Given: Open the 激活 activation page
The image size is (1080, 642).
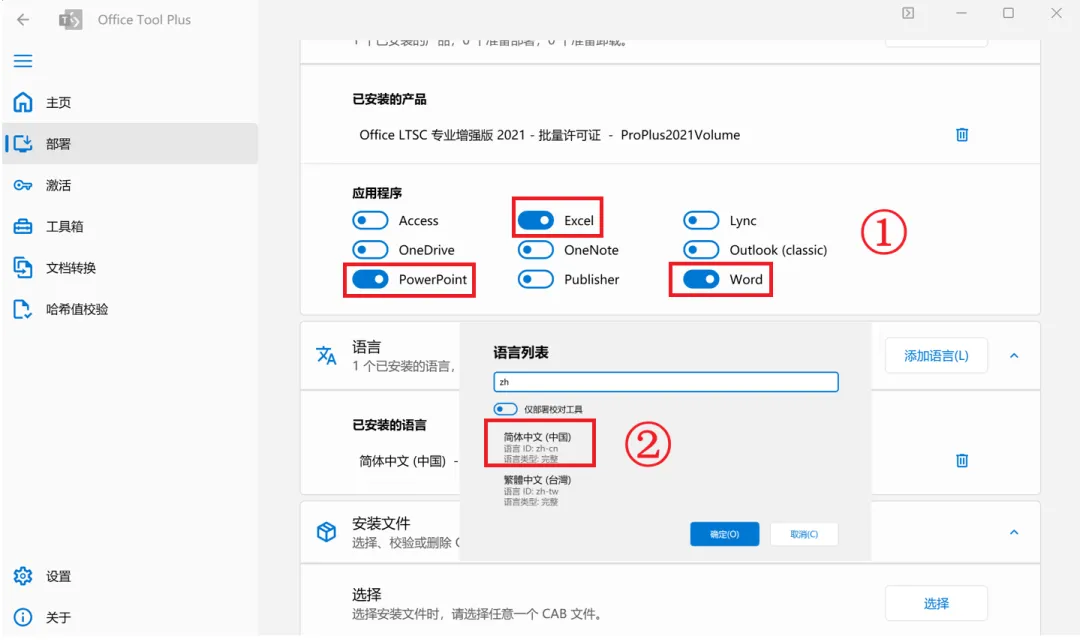Looking at the screenshot, I should pos(130,185).
